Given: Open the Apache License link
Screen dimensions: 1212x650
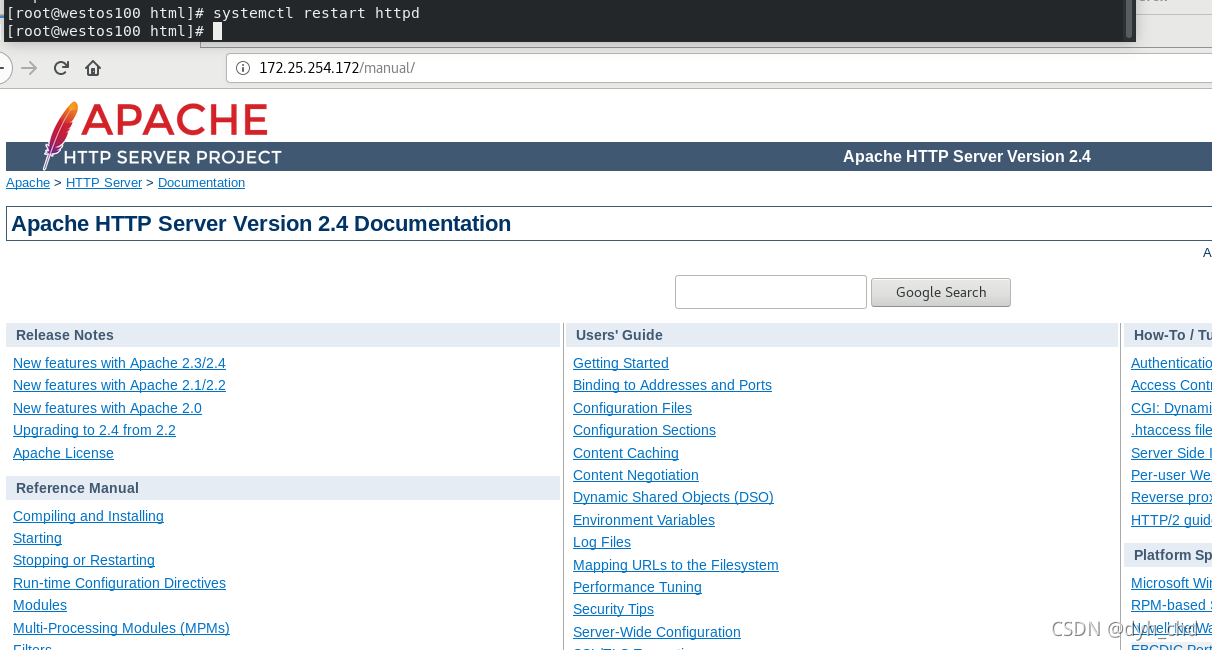Looking at the screenshot, I should click(x=63, y=453).
